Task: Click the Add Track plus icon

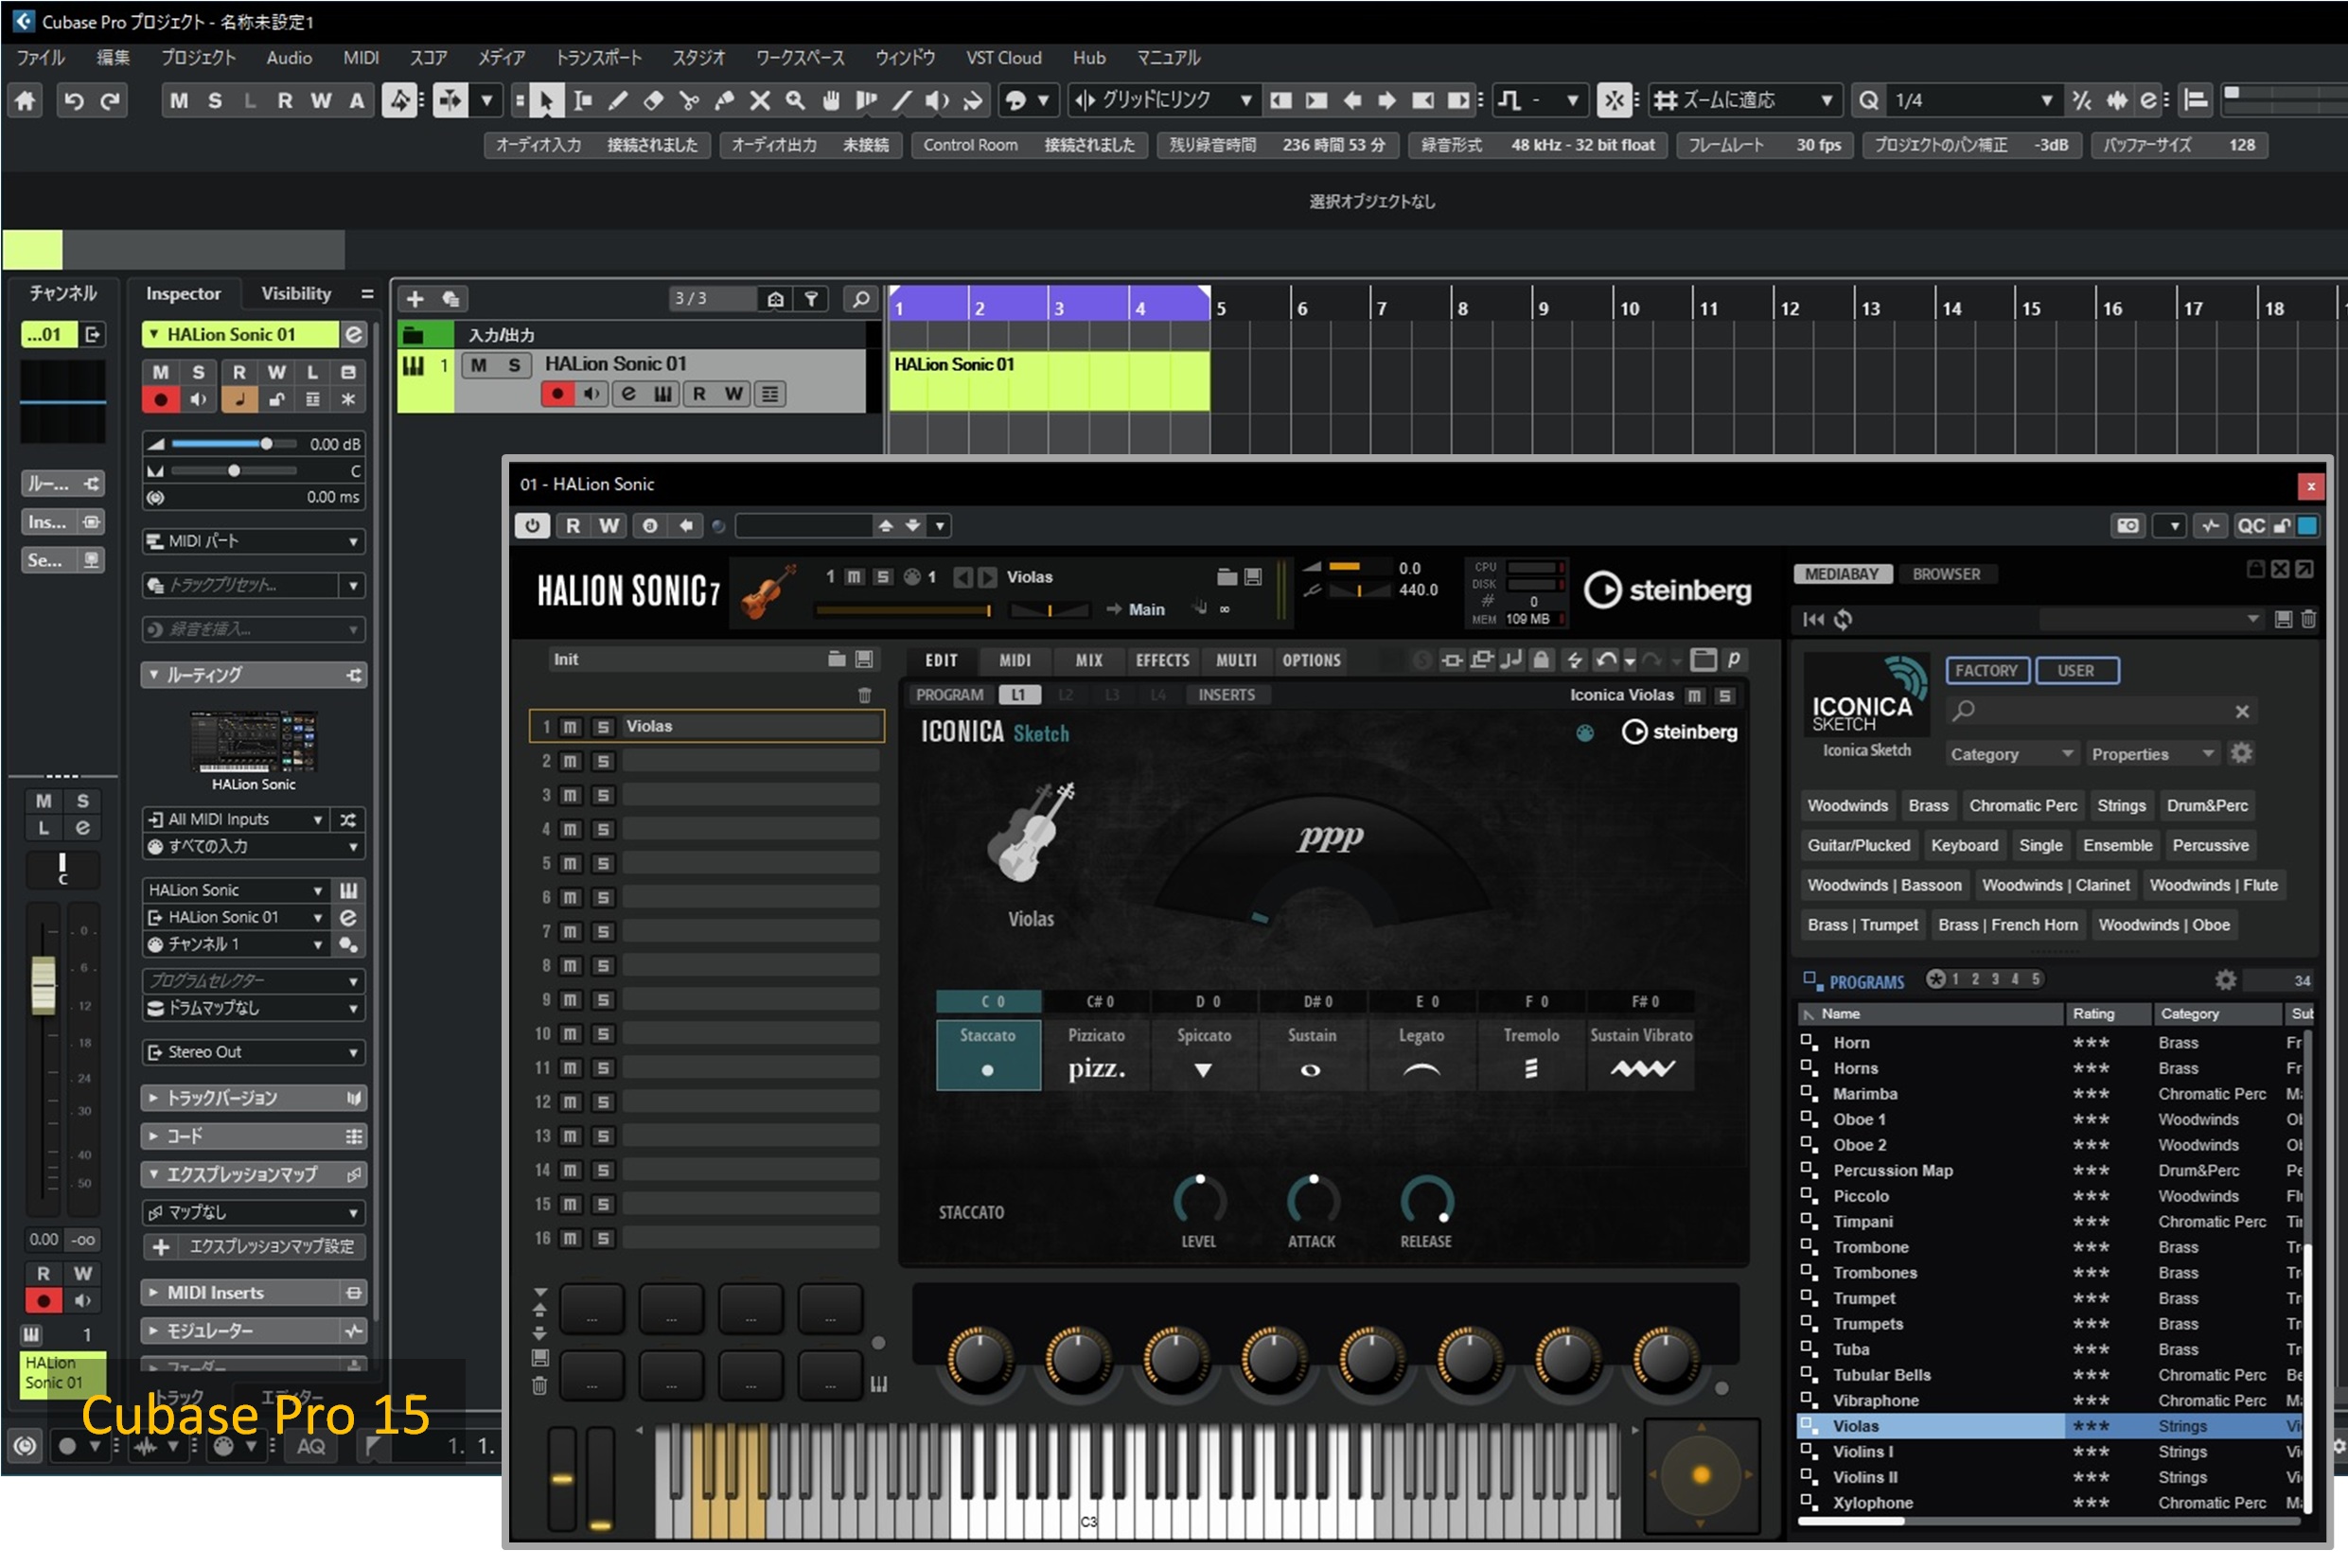Action: tap(415, 299)
